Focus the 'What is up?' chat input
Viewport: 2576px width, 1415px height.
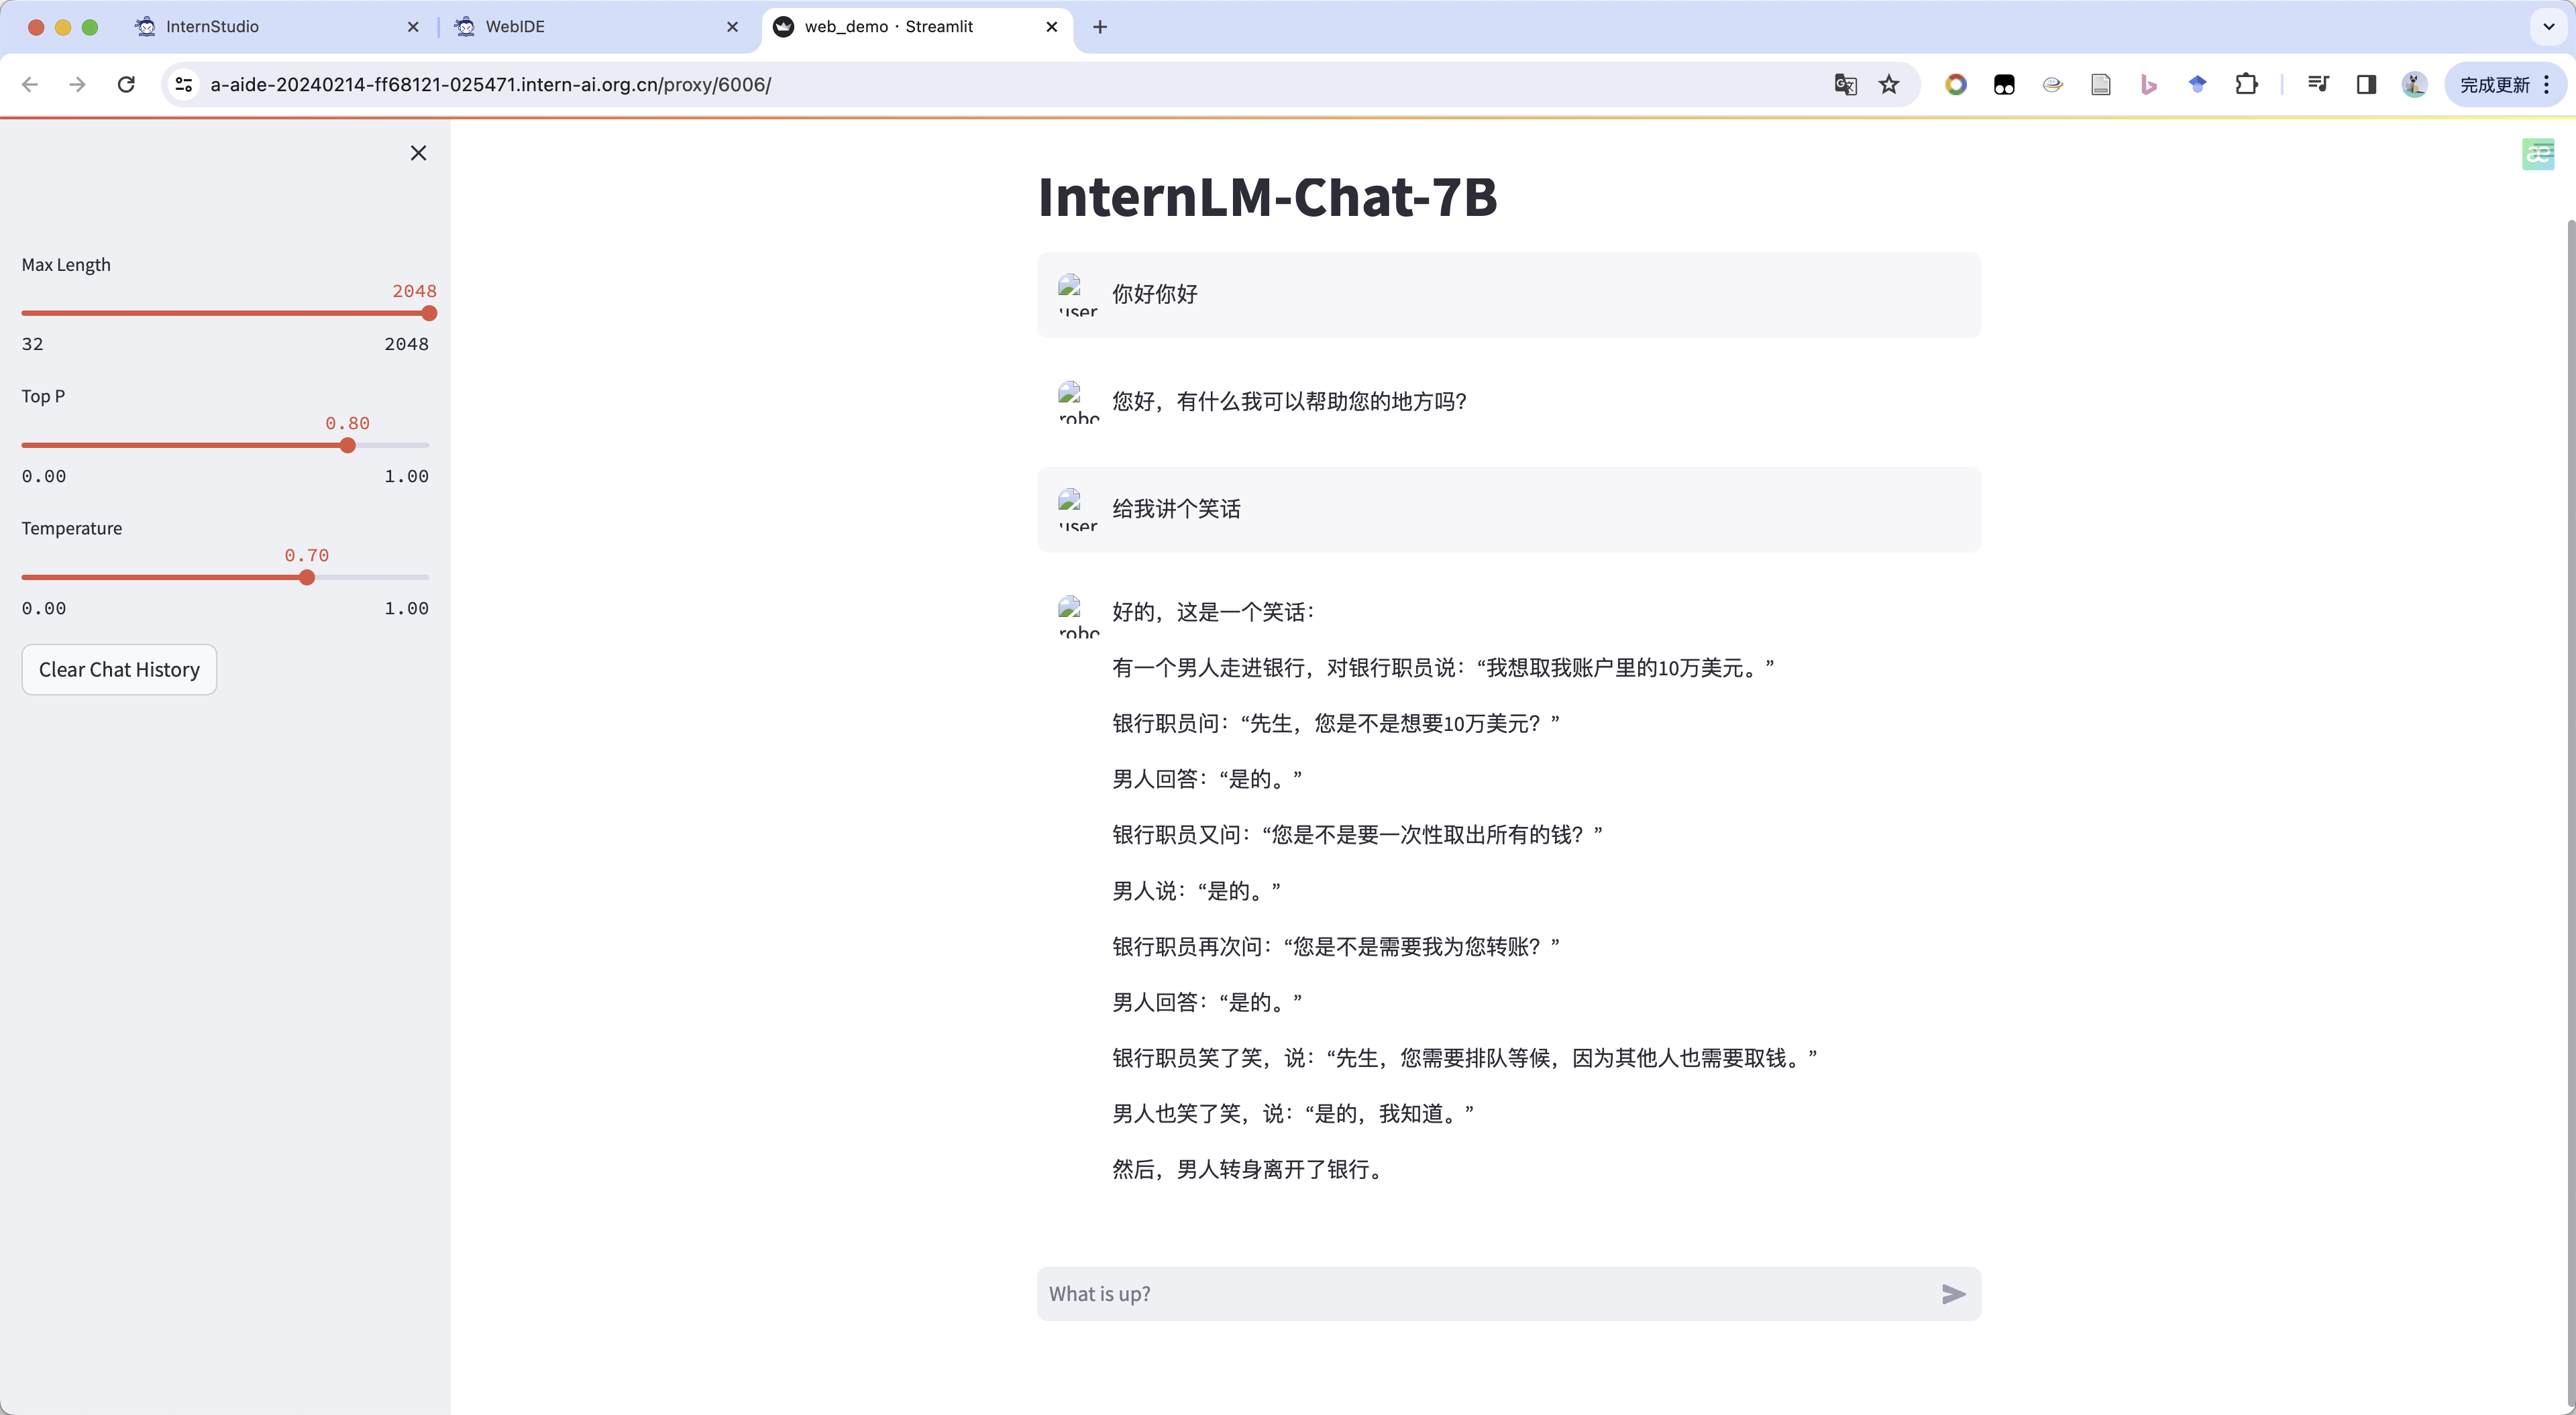click(1480, 1294)
